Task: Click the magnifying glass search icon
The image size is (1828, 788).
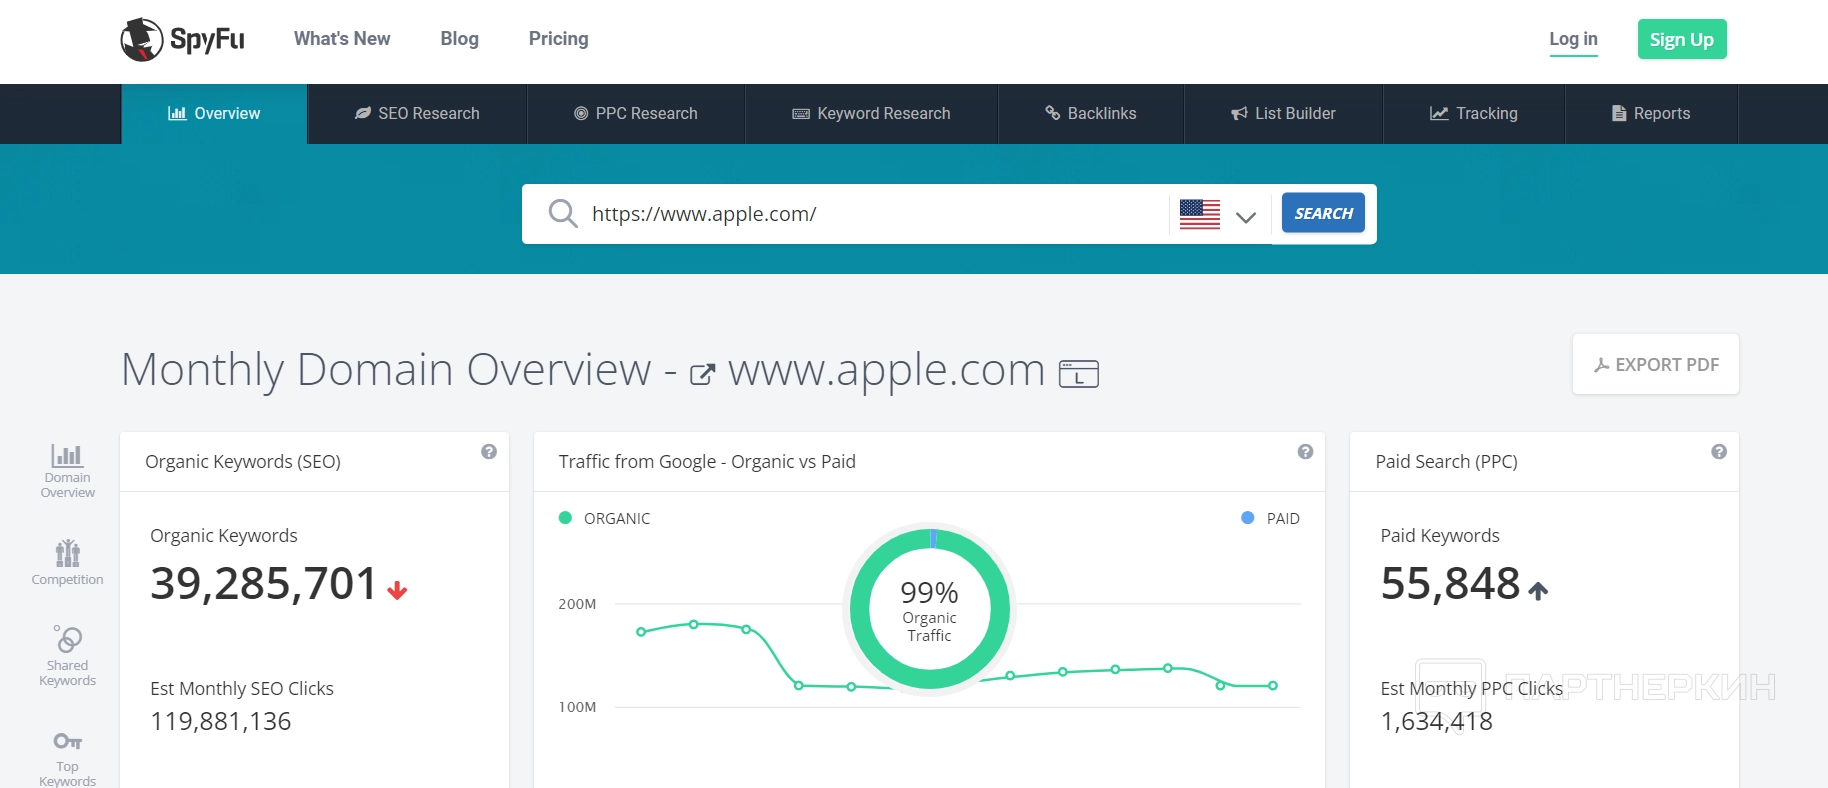Action: click(x=563, y=213)
